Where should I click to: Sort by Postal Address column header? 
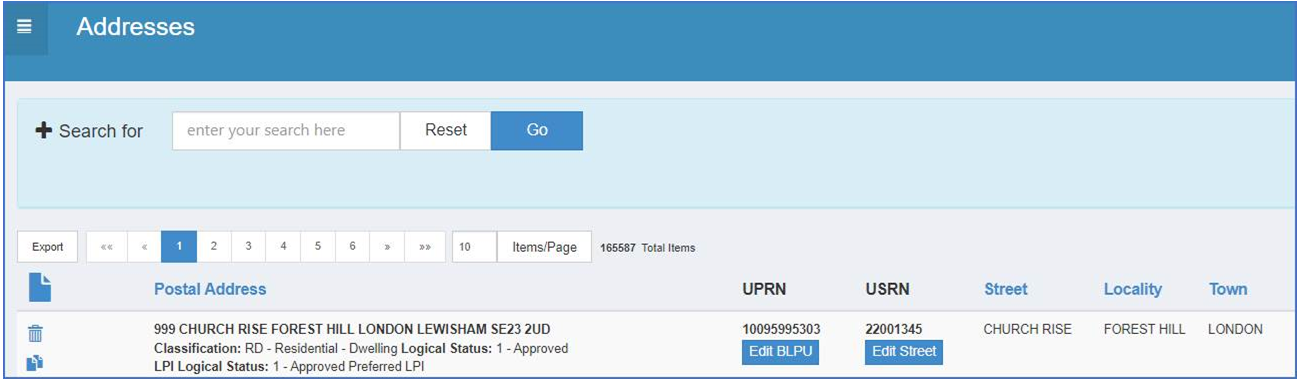click(x=210, y=289)
